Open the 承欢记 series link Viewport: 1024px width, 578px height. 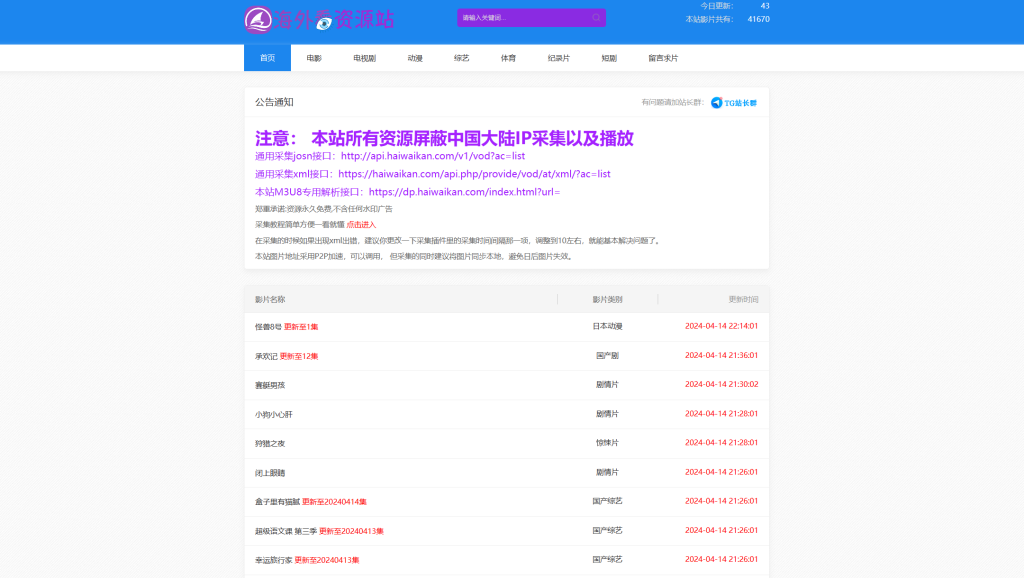pyautogui.click(x=268, y=356)
